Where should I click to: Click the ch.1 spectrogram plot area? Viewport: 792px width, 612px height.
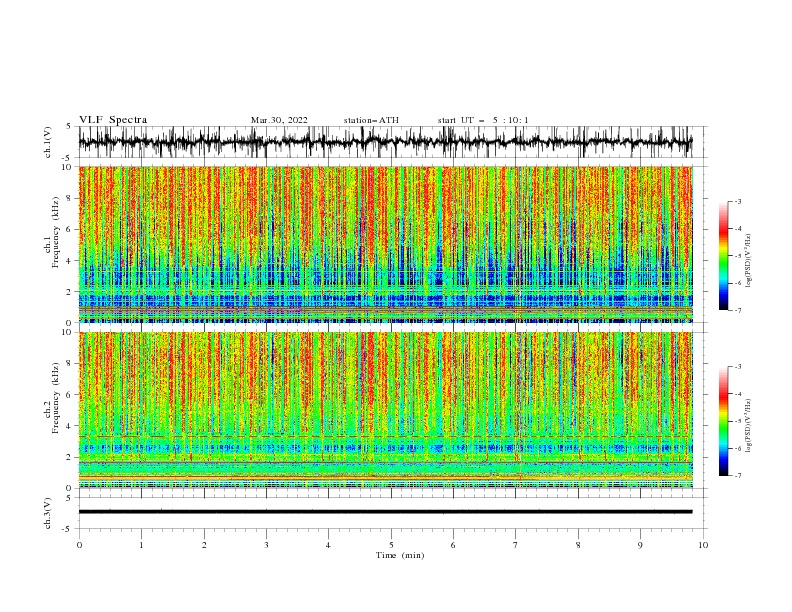click(386, 244)
